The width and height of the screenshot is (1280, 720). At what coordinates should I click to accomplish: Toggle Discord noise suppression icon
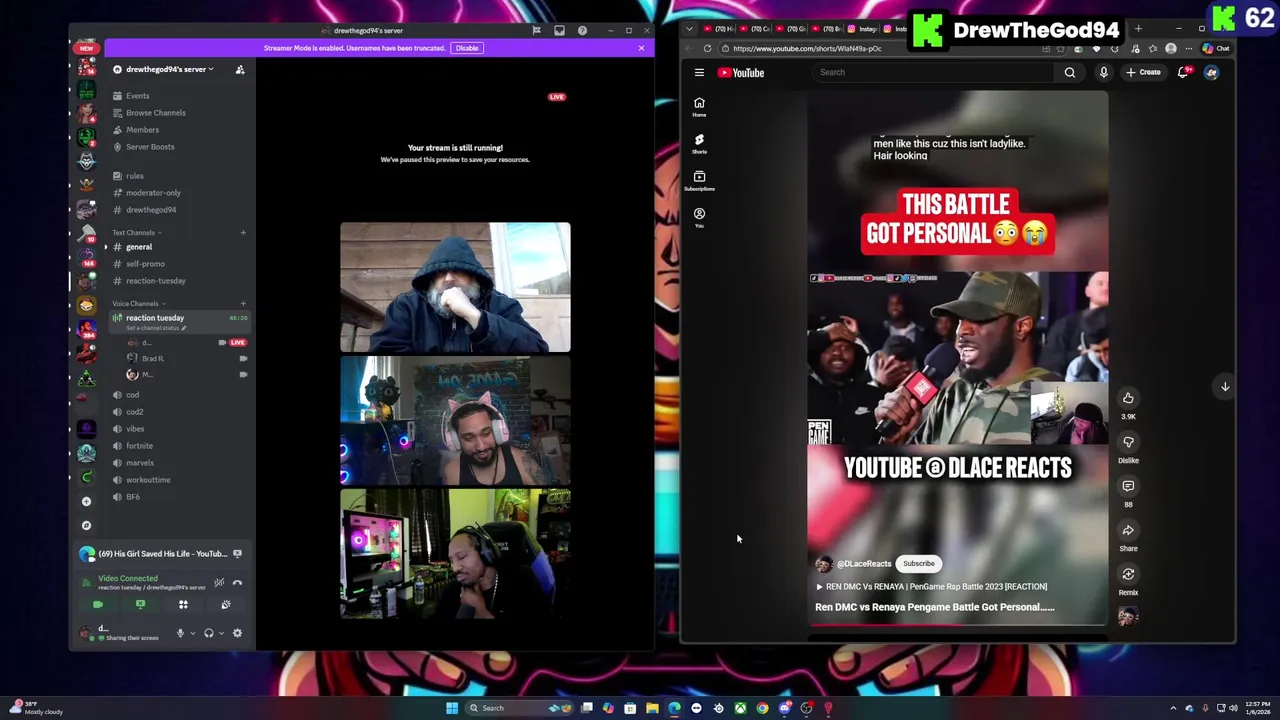point(219,582)
